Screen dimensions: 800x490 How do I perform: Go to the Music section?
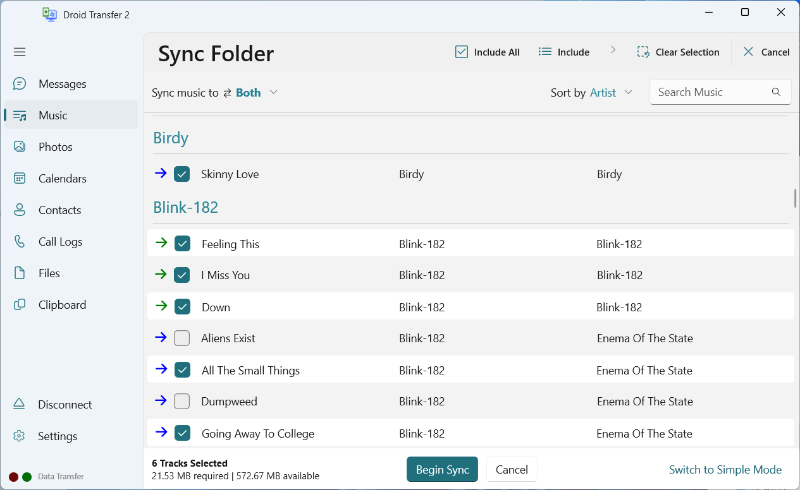(x=71, y=115)
